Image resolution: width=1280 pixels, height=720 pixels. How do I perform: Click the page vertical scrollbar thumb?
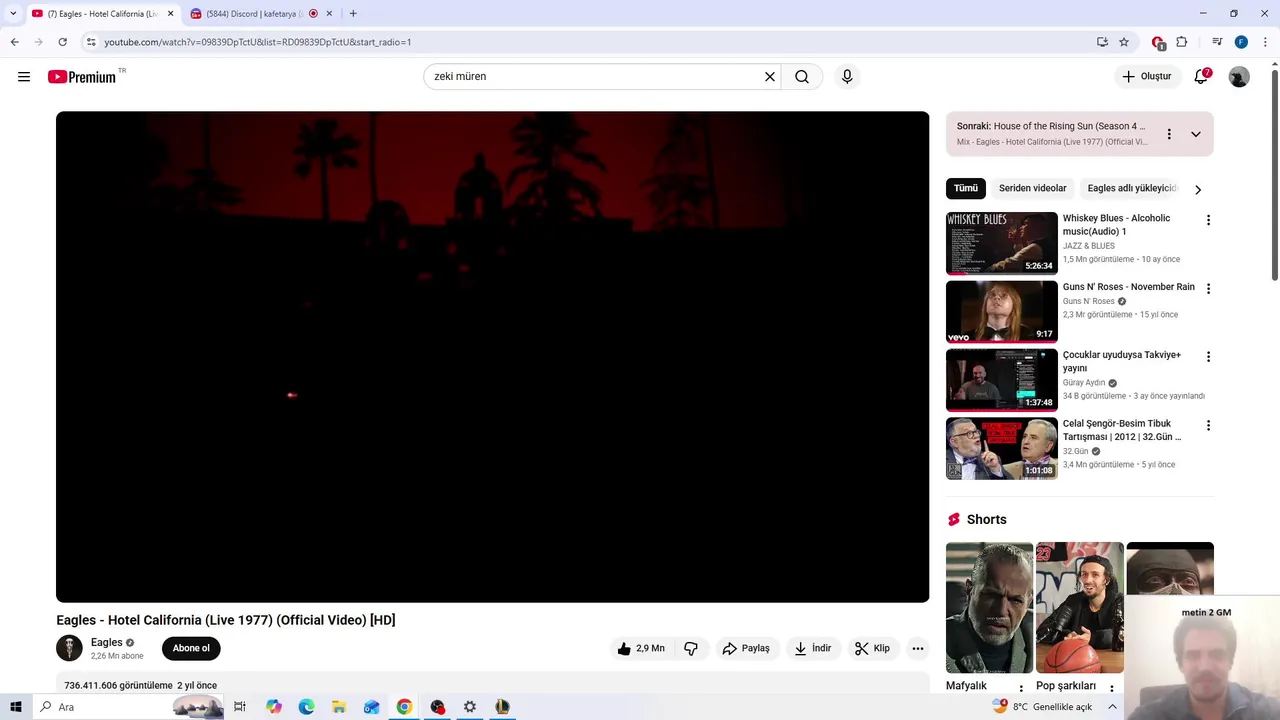[x=1274, y=175]
